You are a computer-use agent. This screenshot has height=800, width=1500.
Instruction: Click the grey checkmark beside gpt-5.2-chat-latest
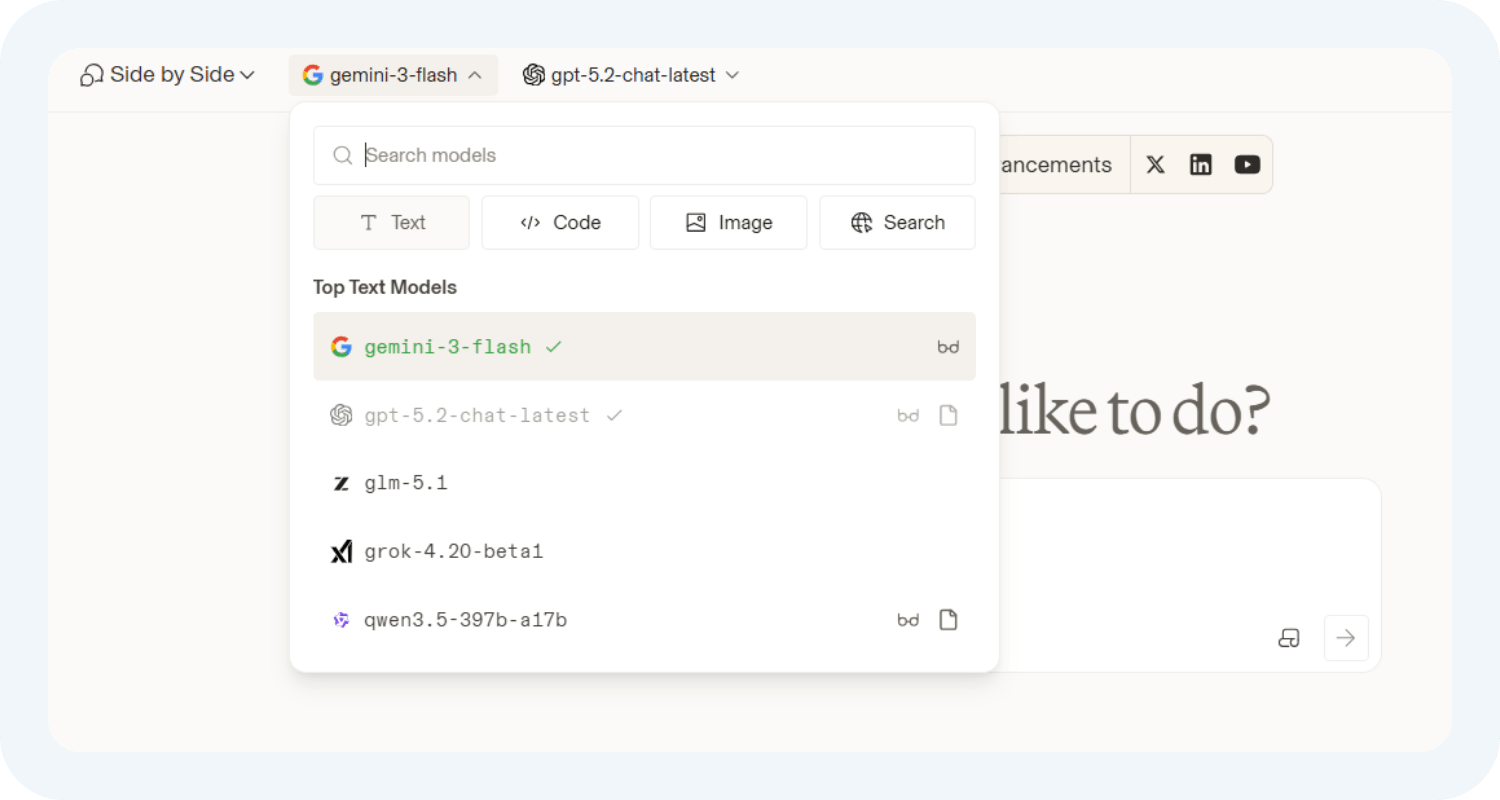click(614, 415)
